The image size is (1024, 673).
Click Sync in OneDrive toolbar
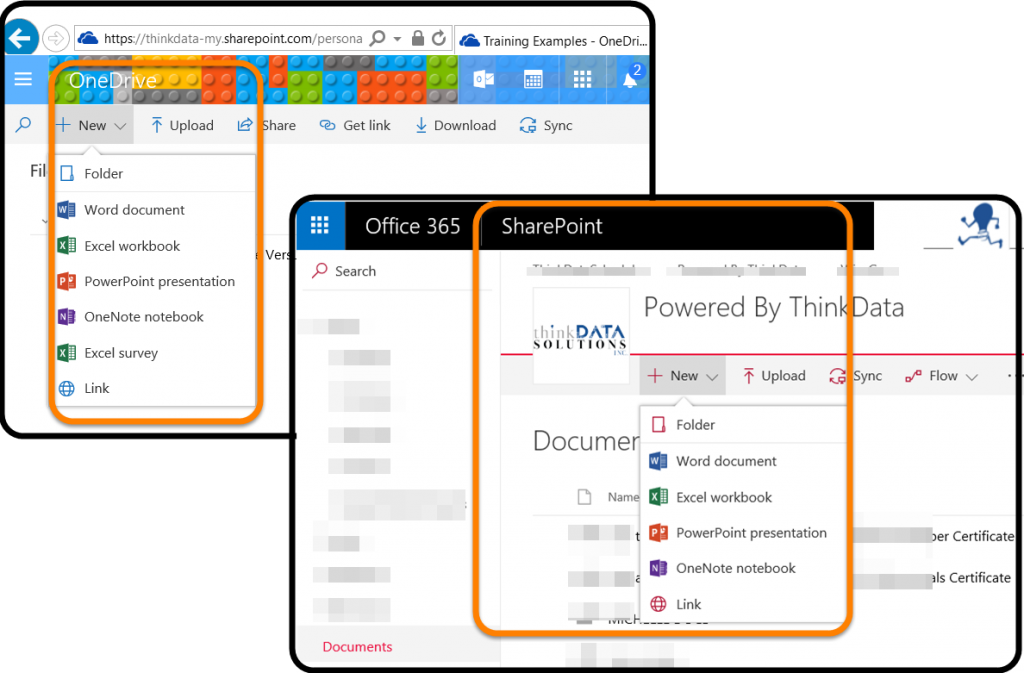(546, 125)
